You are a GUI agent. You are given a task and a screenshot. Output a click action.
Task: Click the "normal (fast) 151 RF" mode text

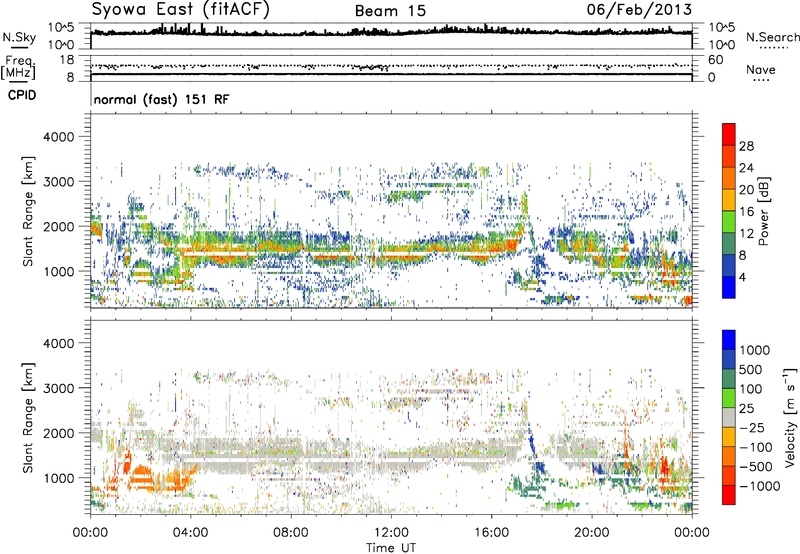tap(161, 99)
